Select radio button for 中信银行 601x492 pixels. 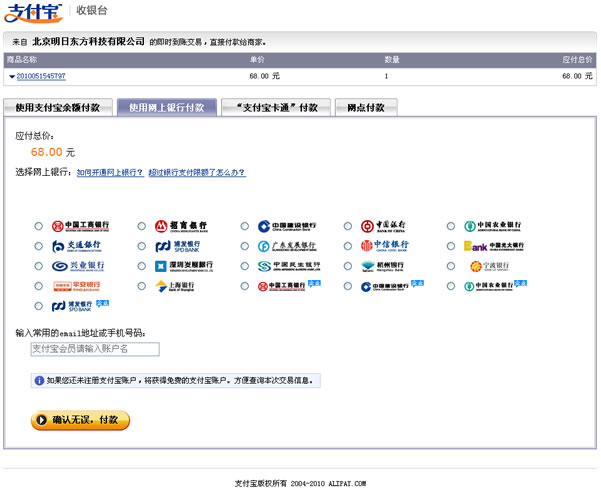pos(348,246)
